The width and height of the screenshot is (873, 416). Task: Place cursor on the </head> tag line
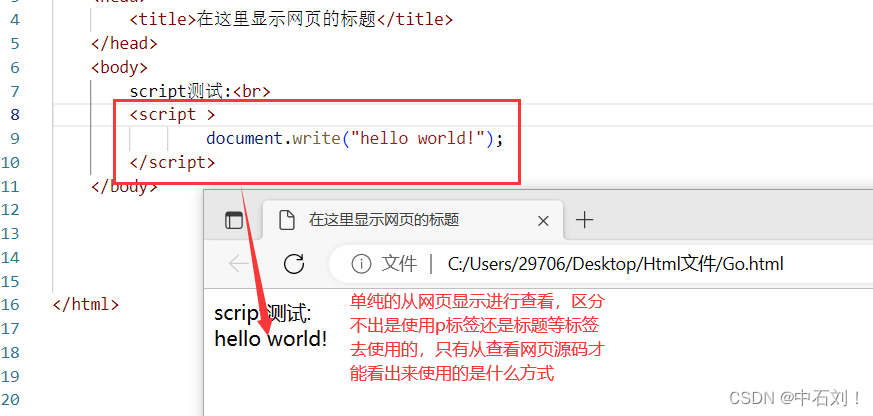click(125, 43)
